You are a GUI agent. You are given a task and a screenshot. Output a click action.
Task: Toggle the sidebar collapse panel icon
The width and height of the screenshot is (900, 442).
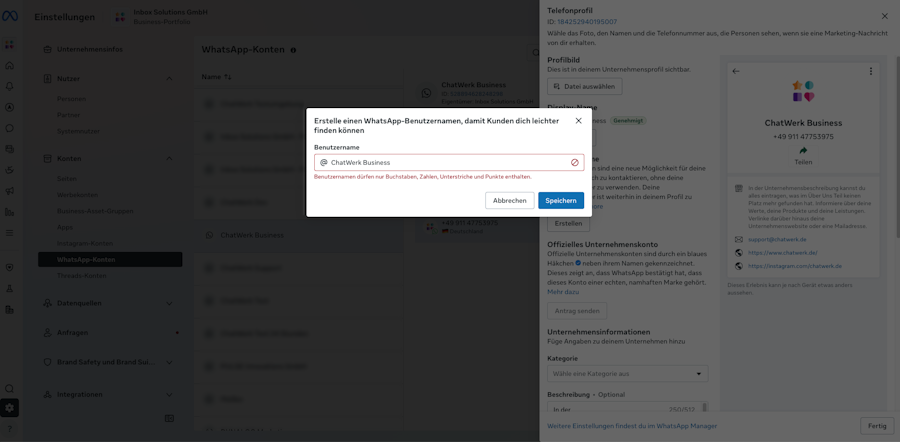(169, 418)
